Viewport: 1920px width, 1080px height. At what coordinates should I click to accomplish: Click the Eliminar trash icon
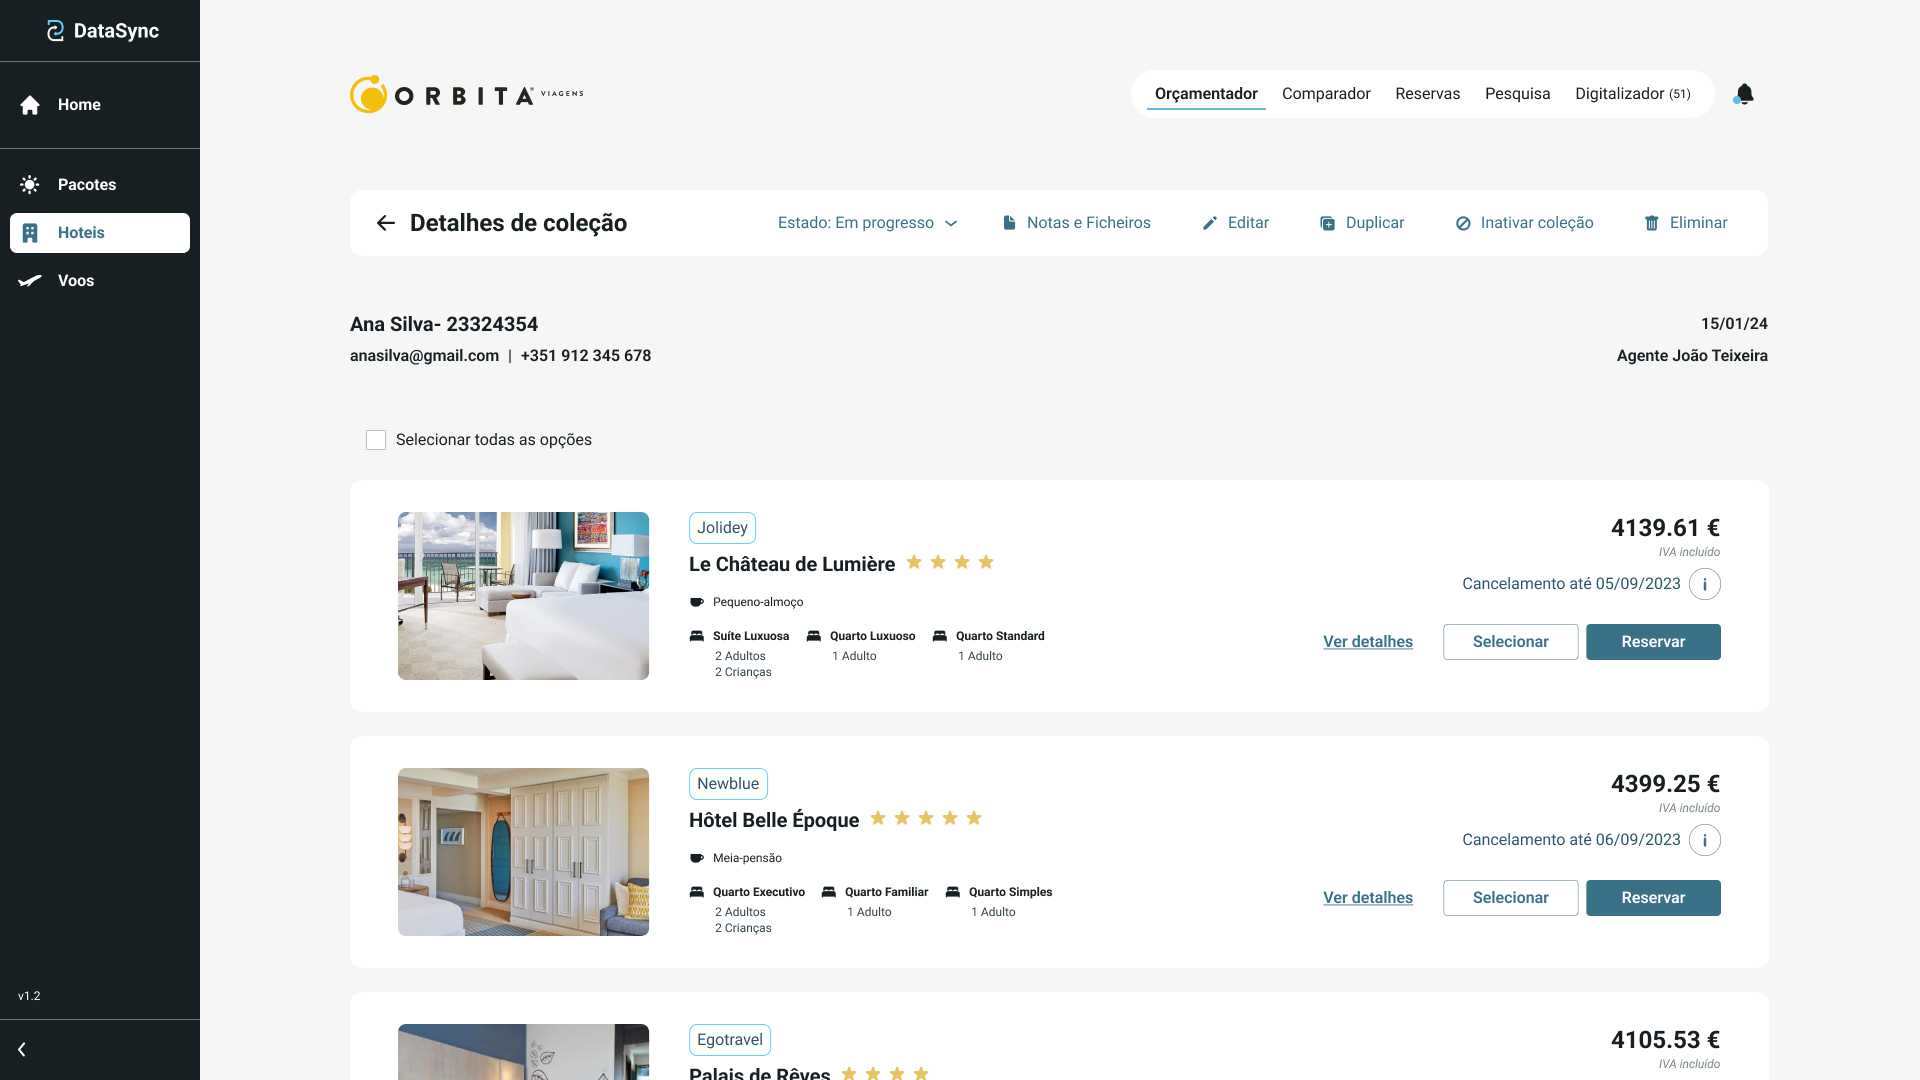[x=1652, y=223]
